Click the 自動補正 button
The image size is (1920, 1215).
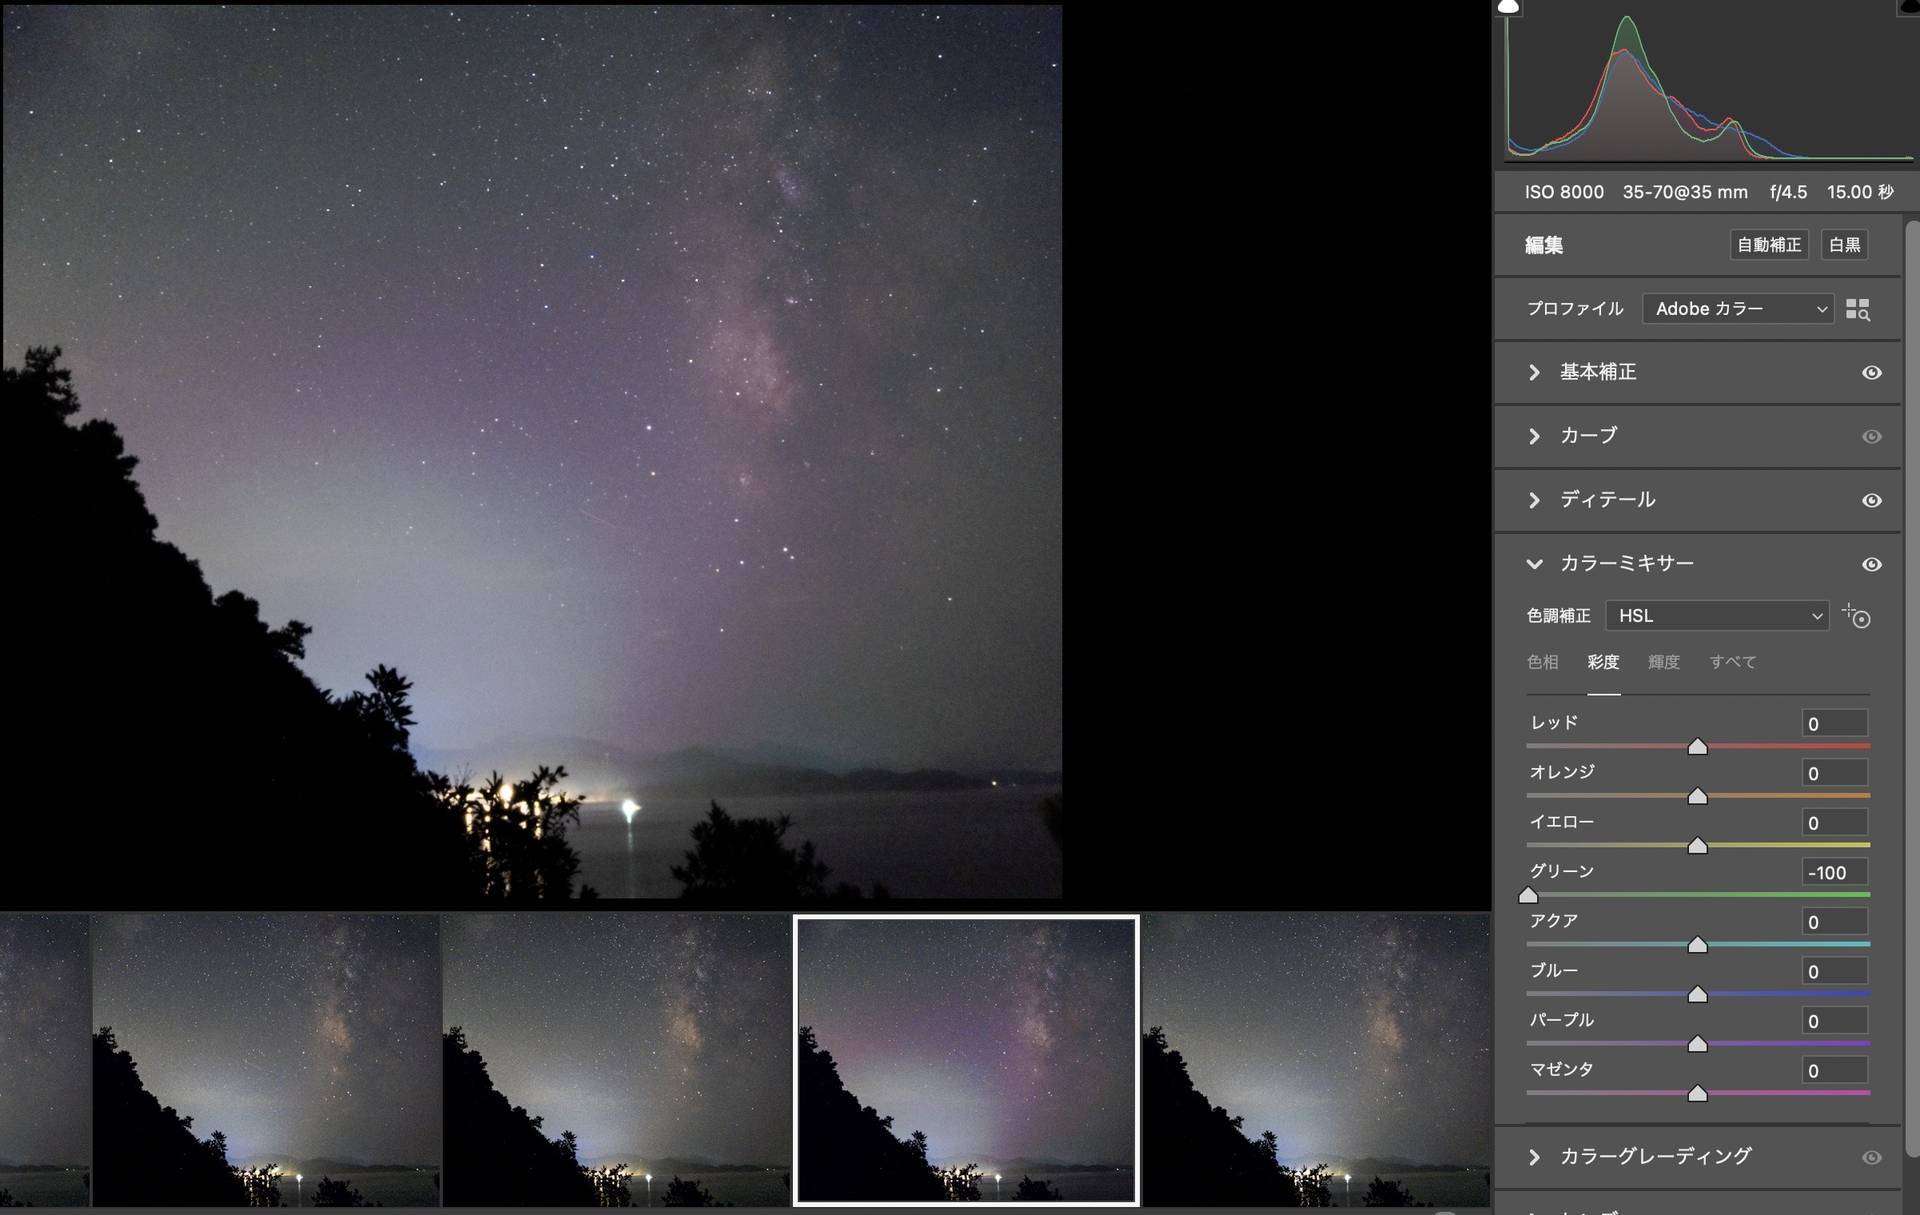(1769, 245)
